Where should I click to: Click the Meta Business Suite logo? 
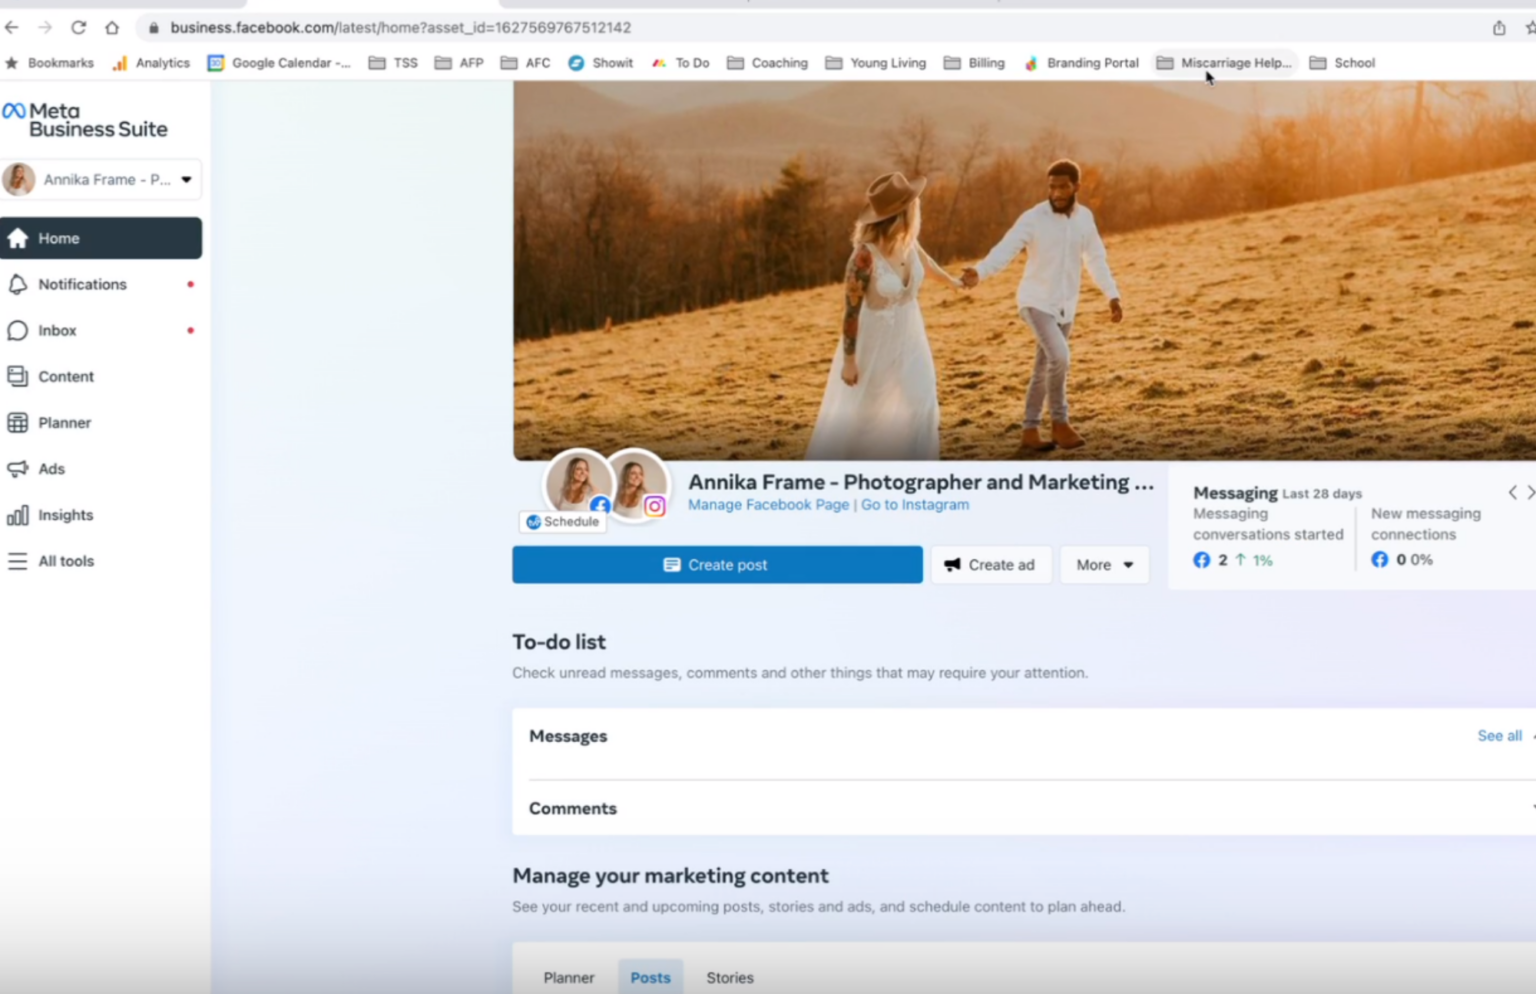(x=86, y=118)
